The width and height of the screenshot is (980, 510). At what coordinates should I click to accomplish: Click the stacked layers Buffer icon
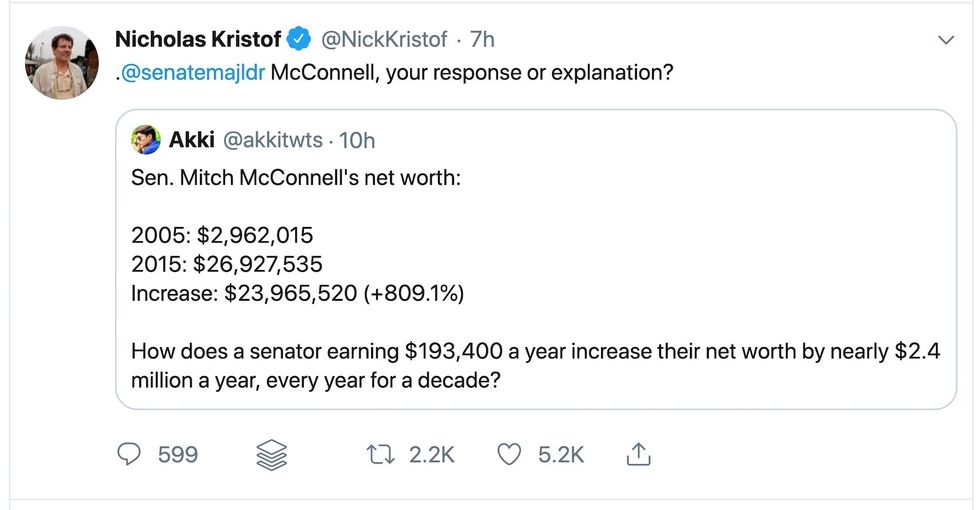coord(272,455)
